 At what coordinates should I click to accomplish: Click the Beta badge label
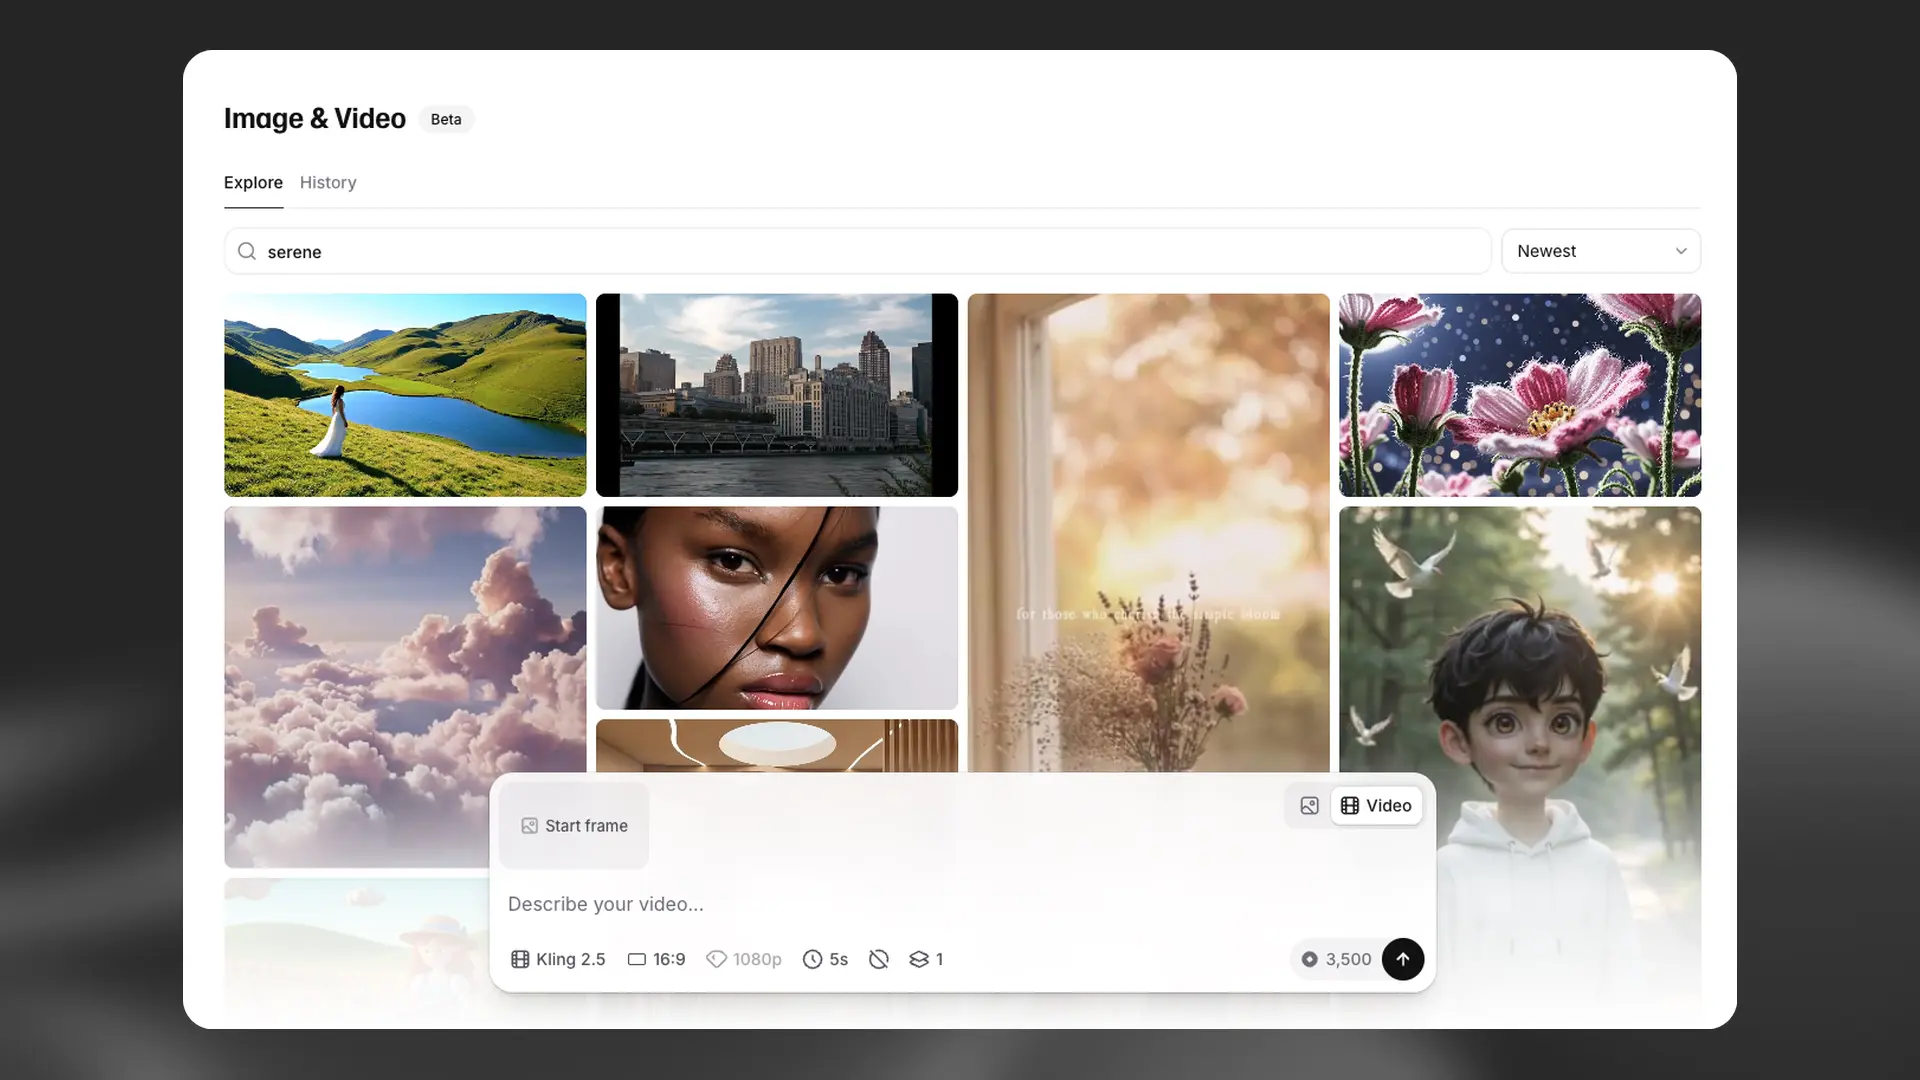pyautogui.click(x=446, y=119)
